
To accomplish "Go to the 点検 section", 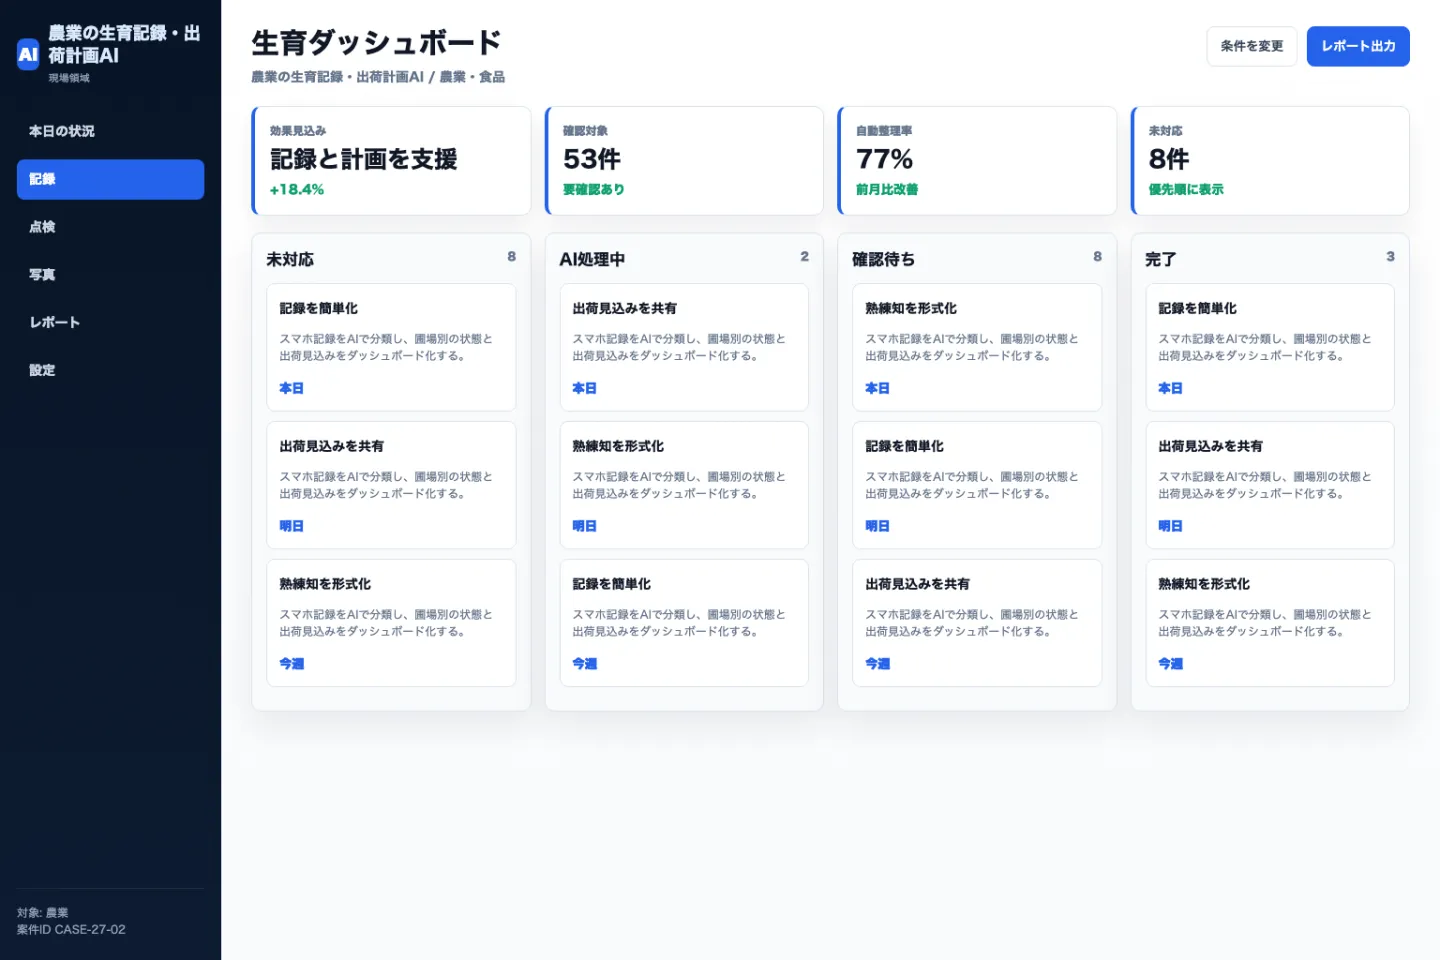I will [110, 227].
